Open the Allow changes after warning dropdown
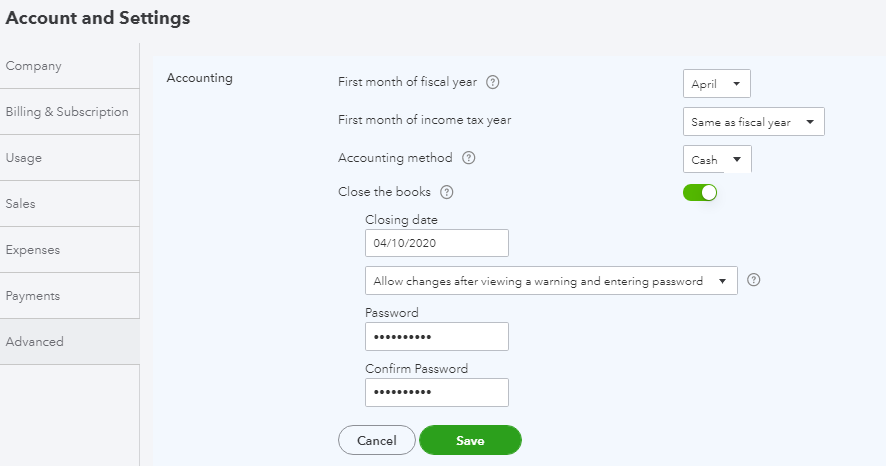886x466 pixels. (551, 281)
